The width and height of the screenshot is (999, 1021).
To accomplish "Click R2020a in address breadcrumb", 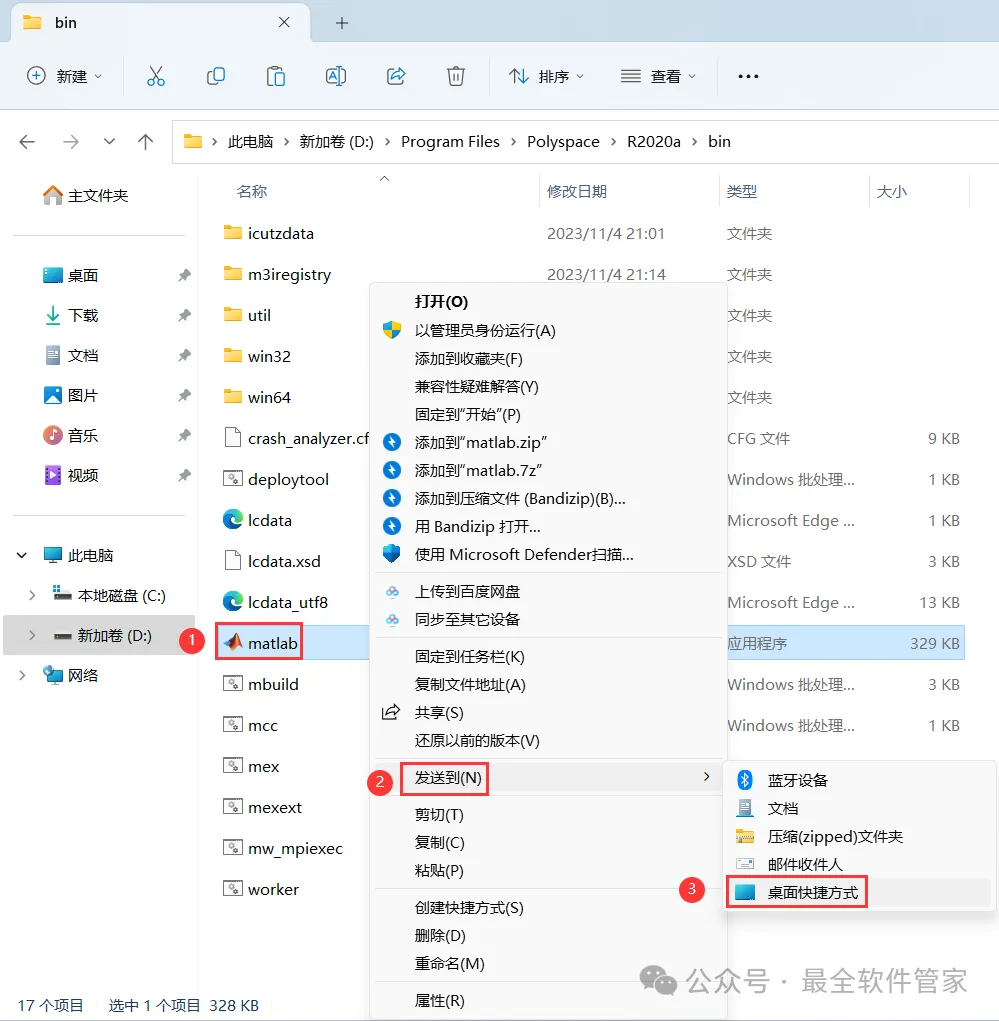I will [x=654, y=141].
